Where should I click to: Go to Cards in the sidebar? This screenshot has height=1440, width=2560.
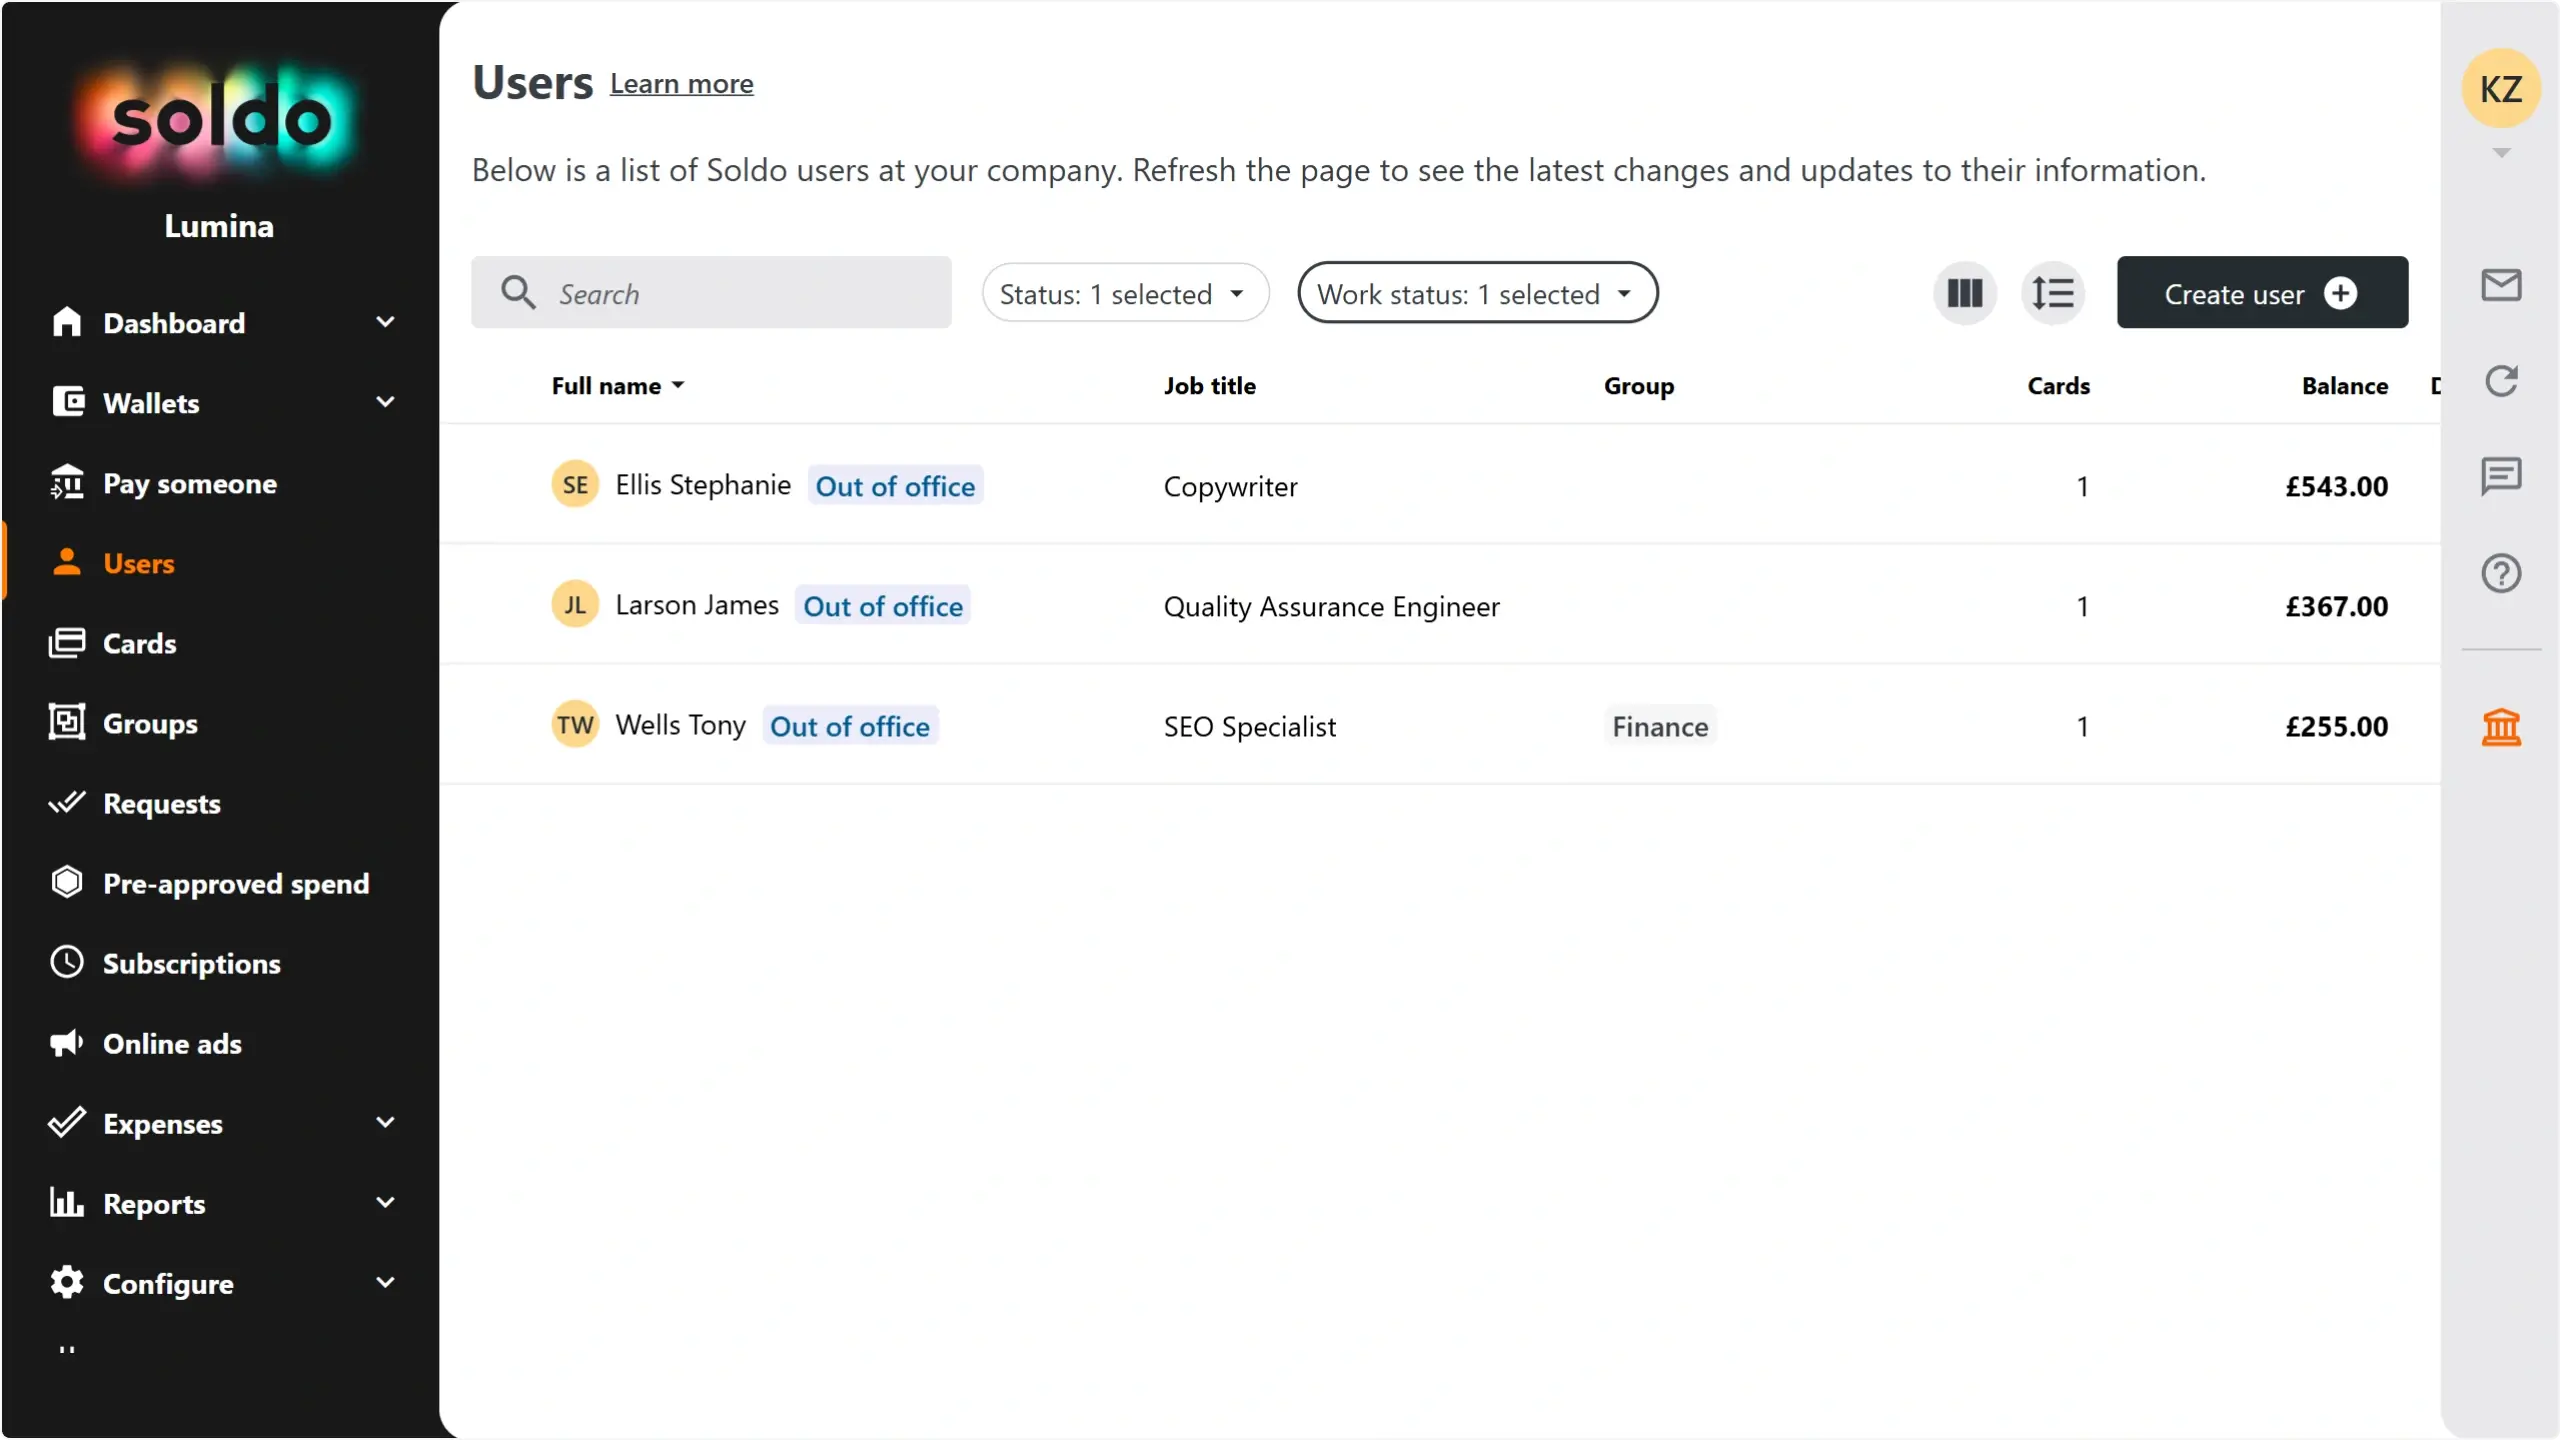click(x=139, y=644)
